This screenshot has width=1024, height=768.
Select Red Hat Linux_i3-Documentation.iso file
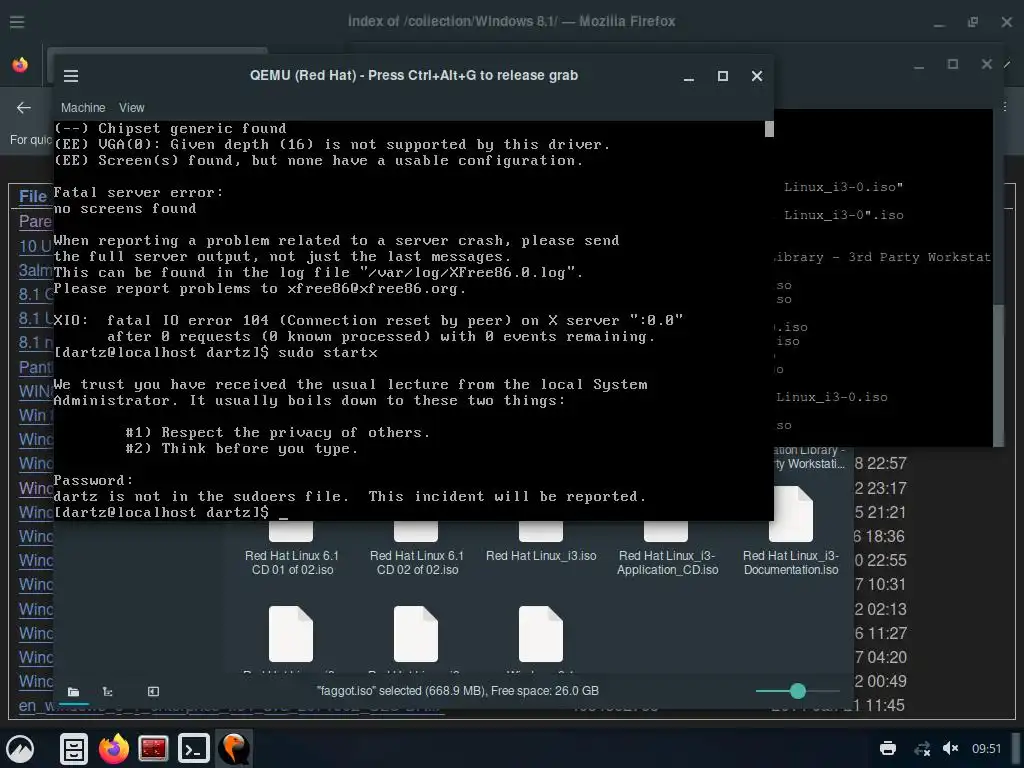[x=791, y=562]
